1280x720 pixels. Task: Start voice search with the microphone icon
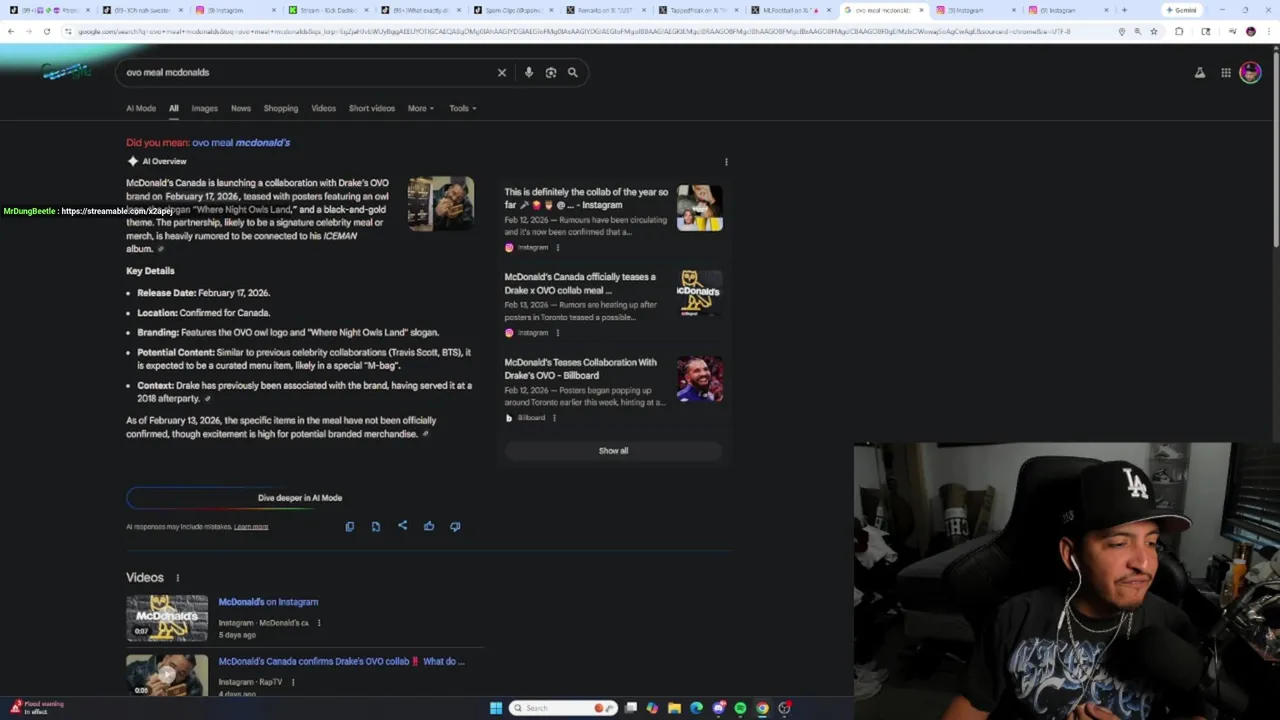pyautogui.click(x=529, y=72)
